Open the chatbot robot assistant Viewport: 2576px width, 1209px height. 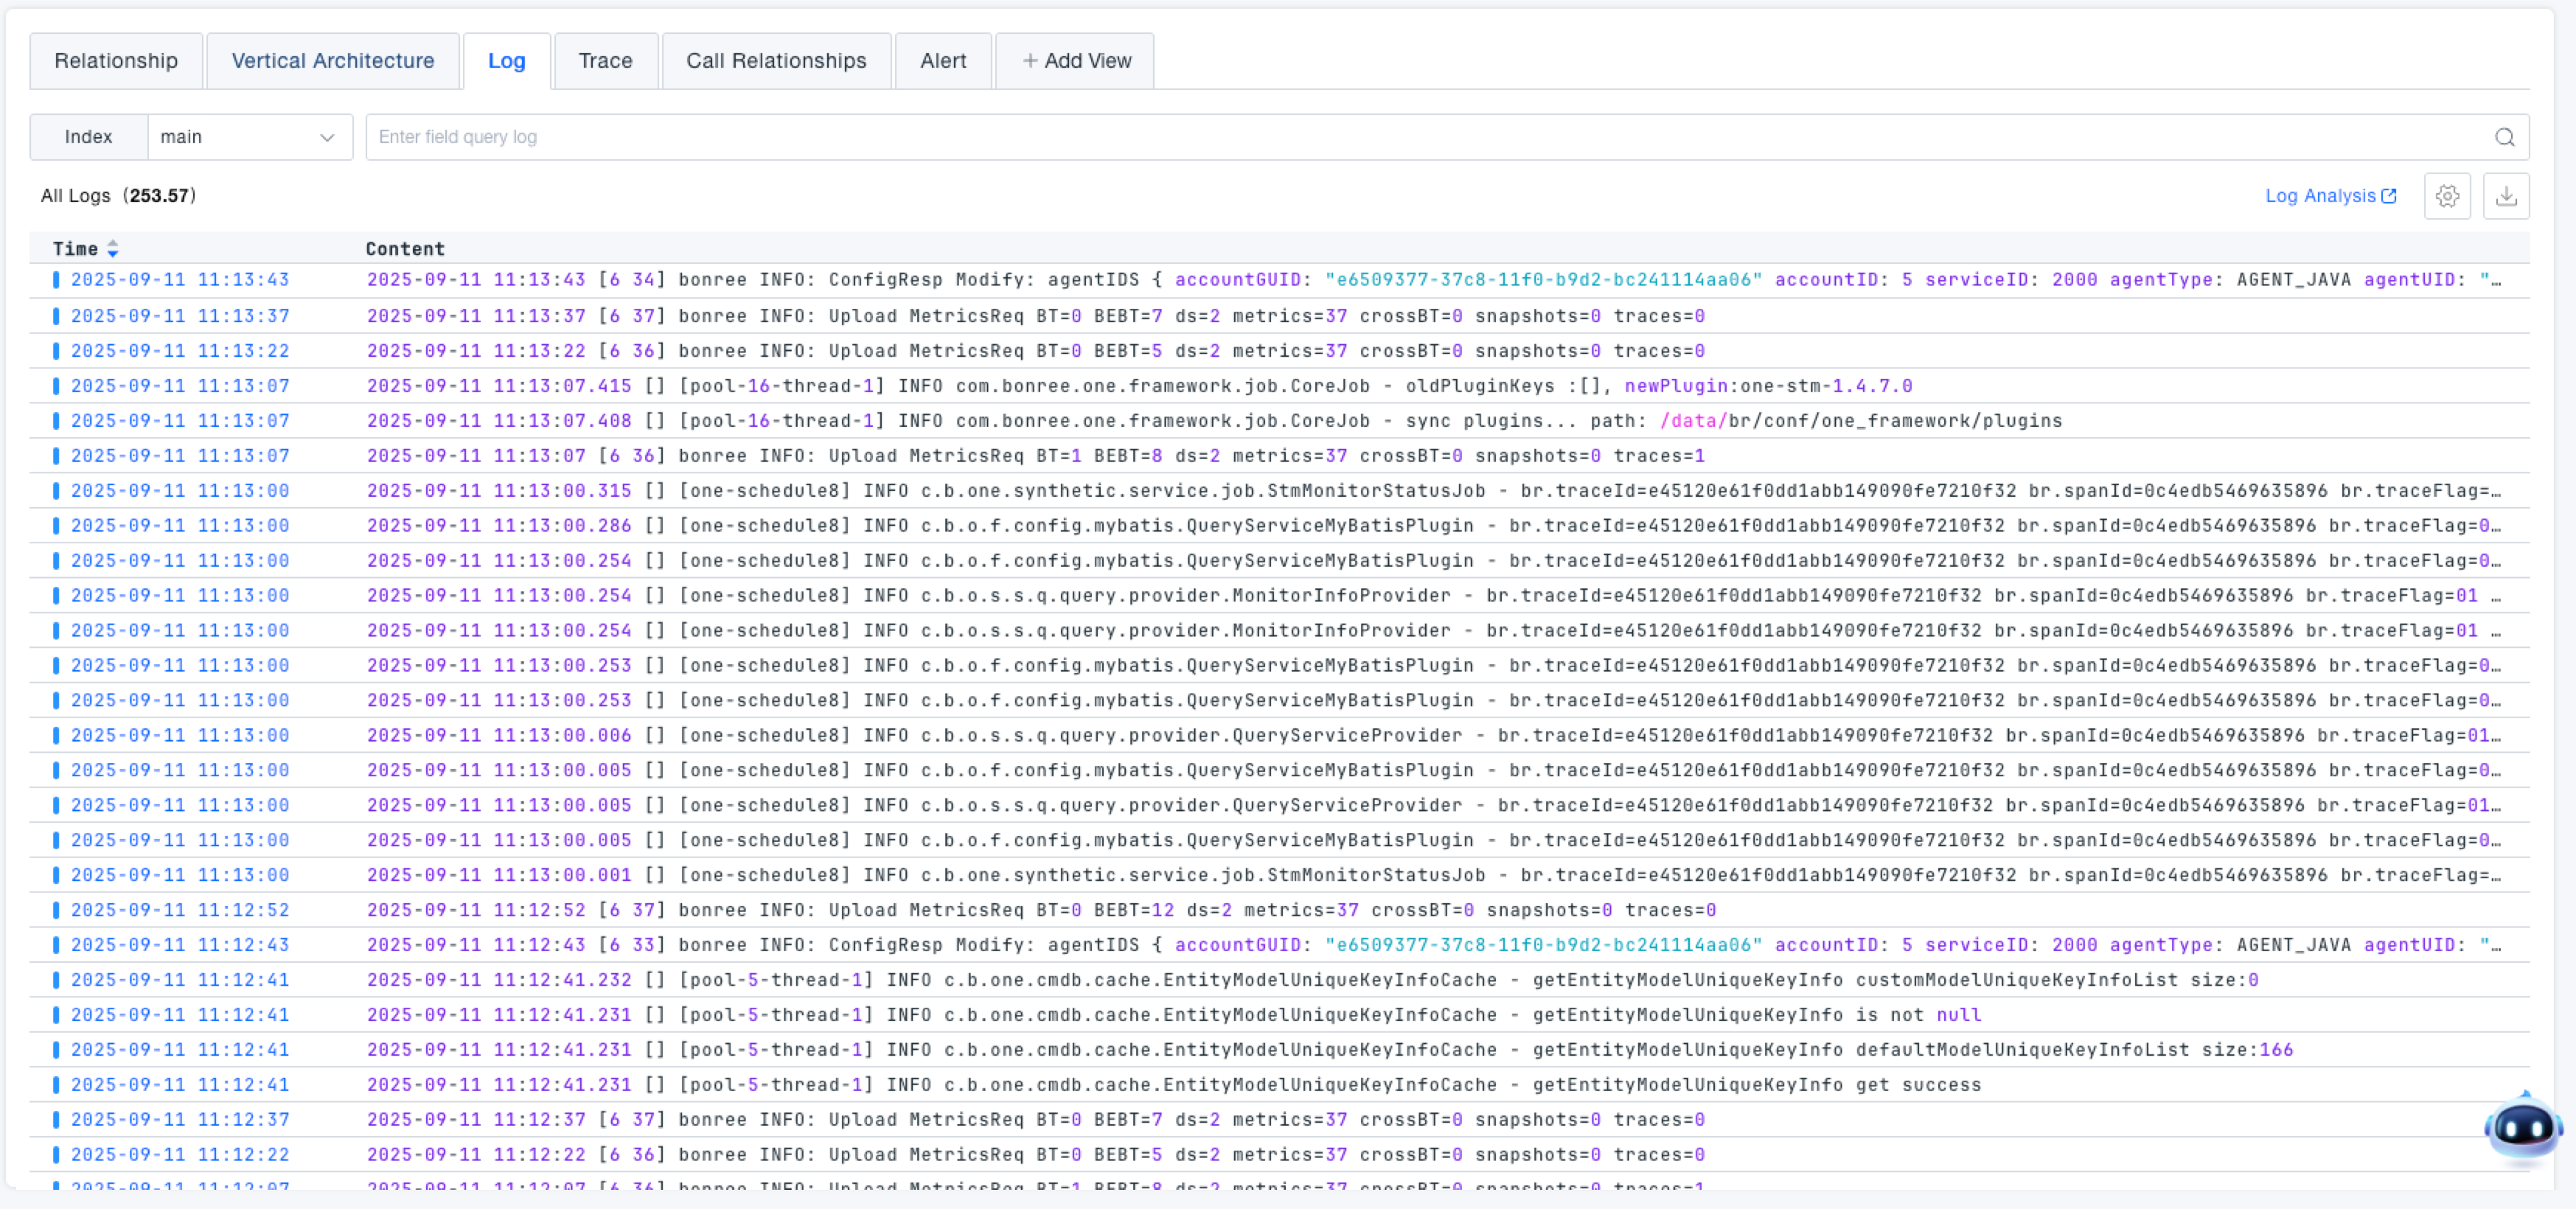pyautogui.click(x=2522, y=1128)
